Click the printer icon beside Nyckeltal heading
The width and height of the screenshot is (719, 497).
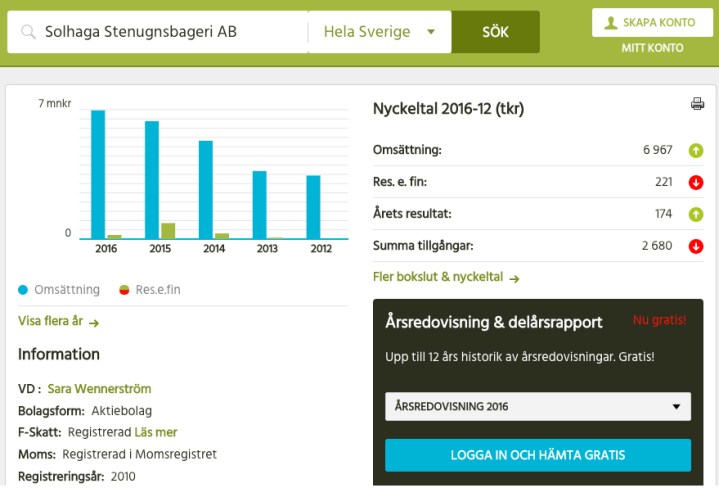tap(697, 104)
